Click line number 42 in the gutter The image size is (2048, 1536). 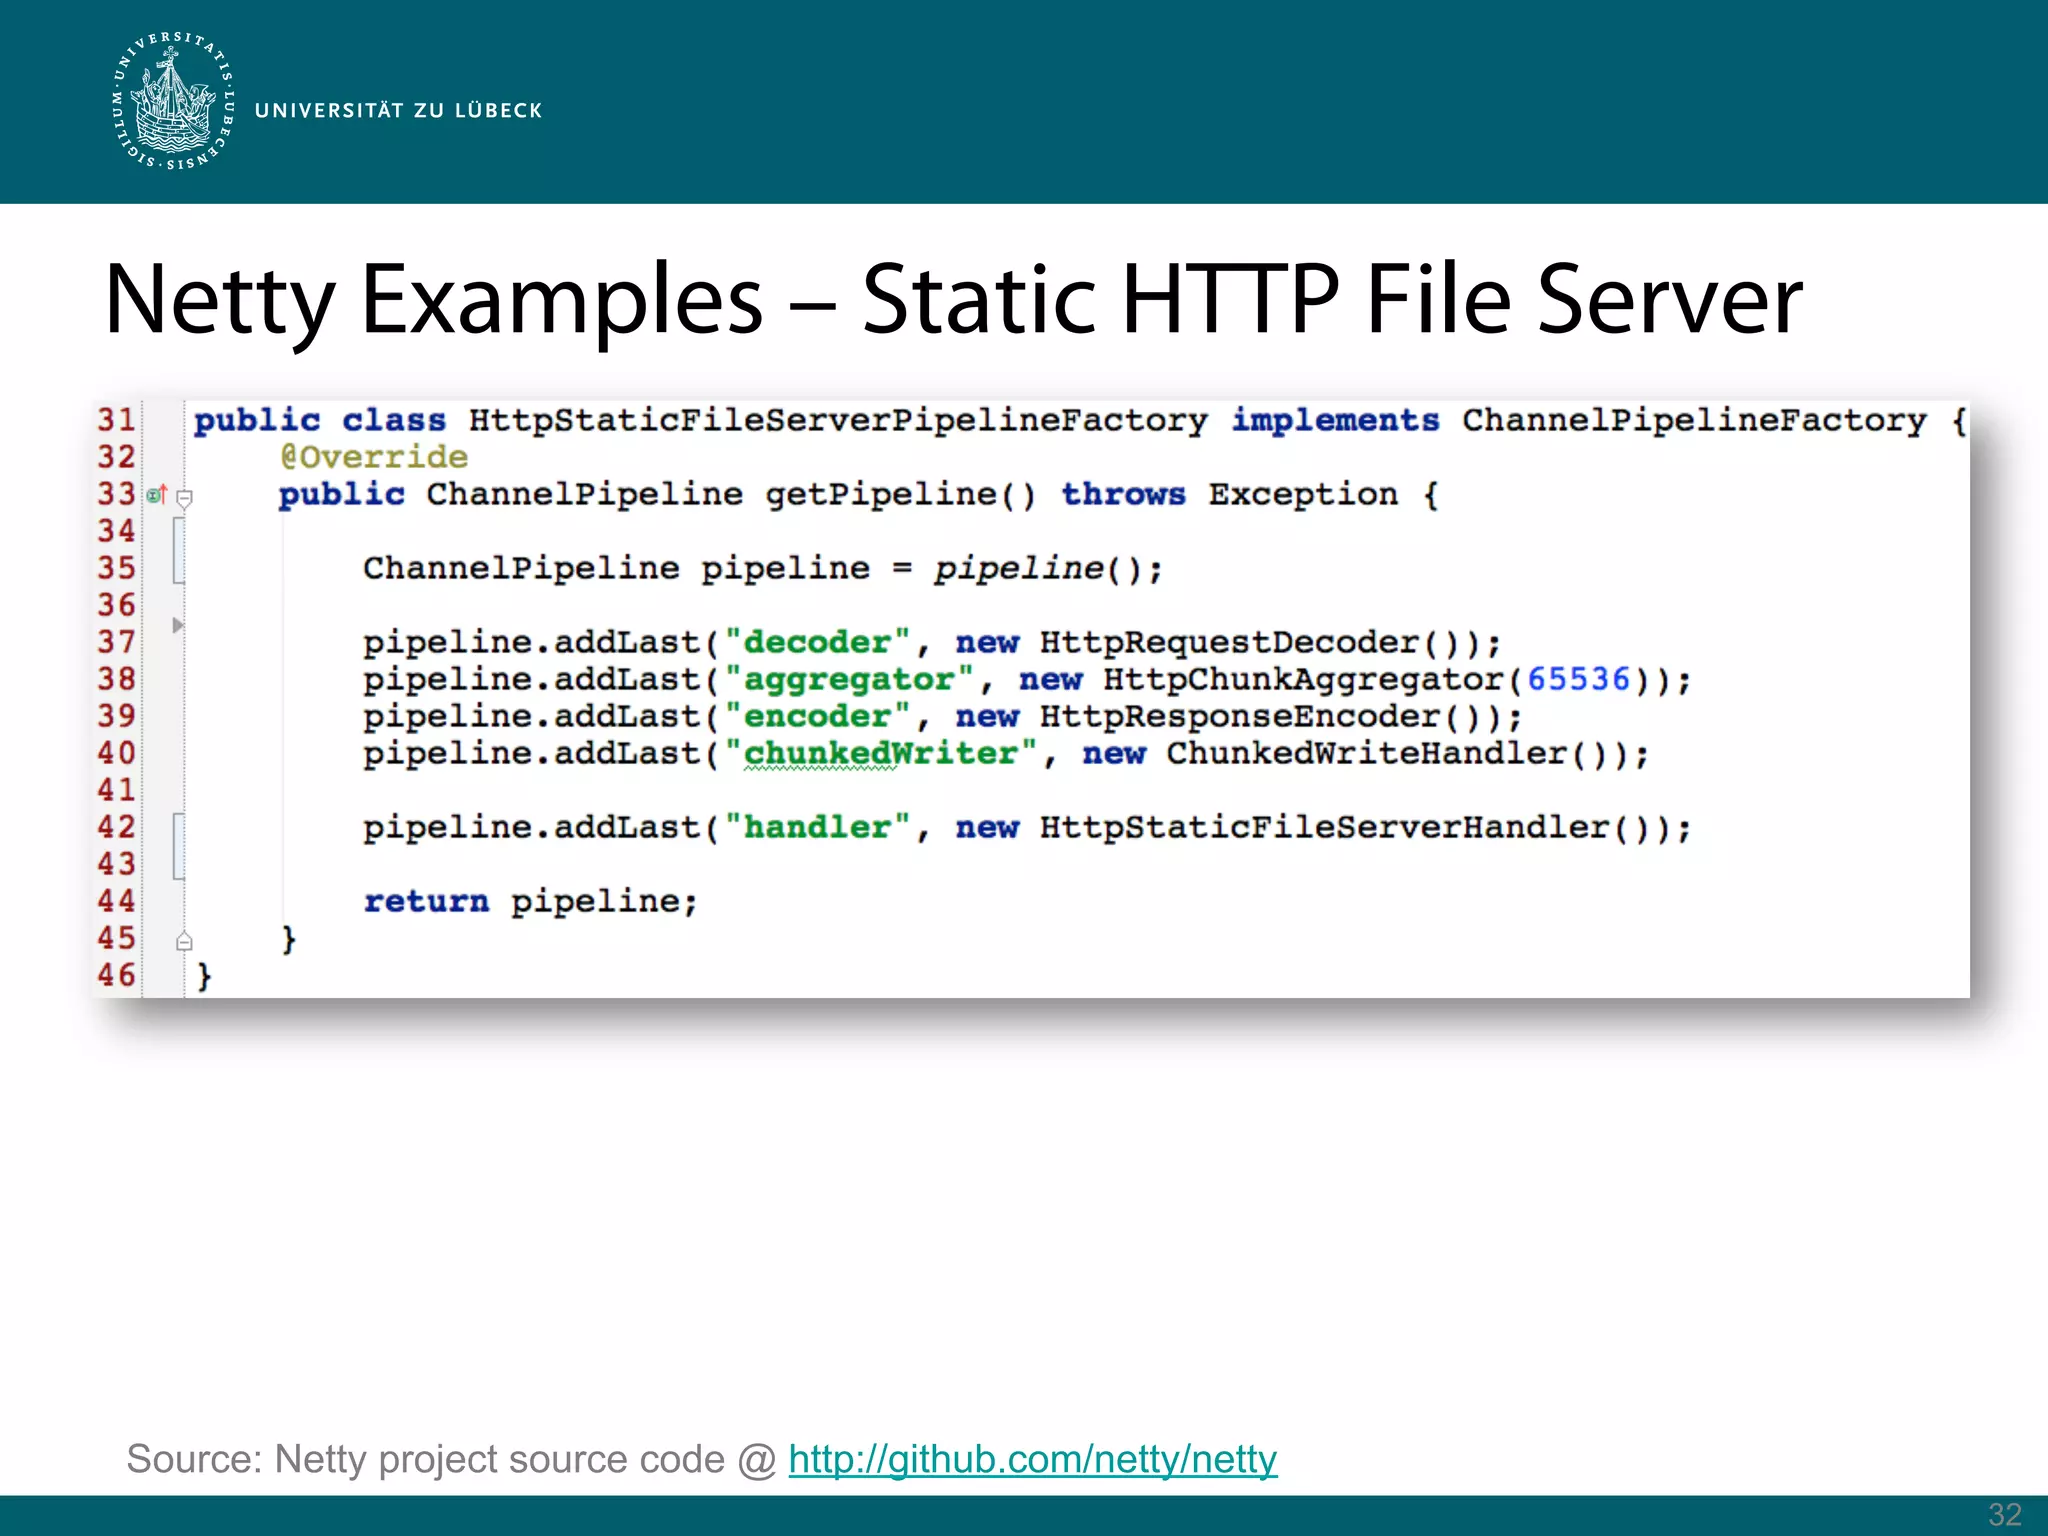[116, 827]
